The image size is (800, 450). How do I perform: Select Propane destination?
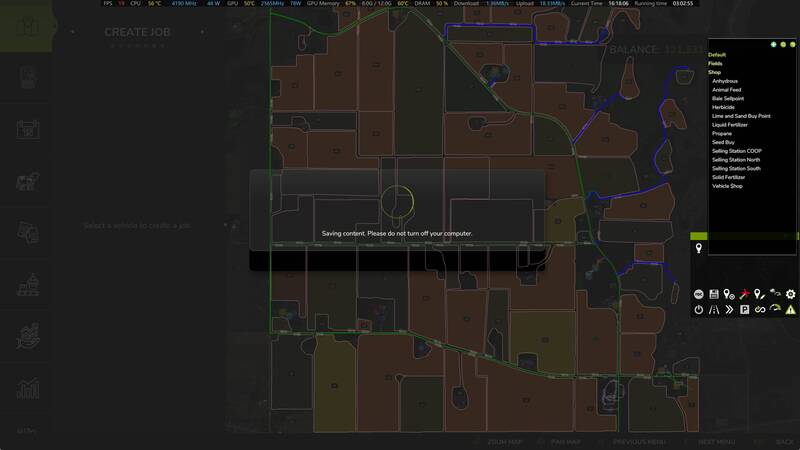pyautogui.click(x=722, y=134)
